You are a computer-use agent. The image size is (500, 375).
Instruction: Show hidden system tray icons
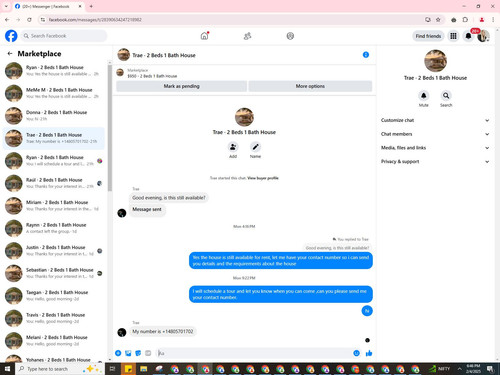pos(459,369)
